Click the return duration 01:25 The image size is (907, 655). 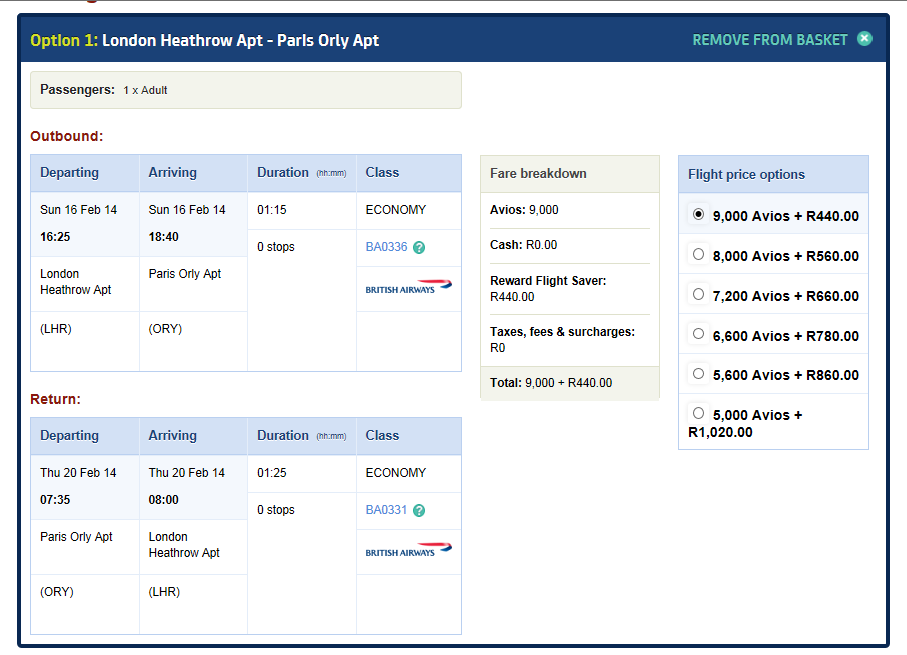[x=272, y=473]
